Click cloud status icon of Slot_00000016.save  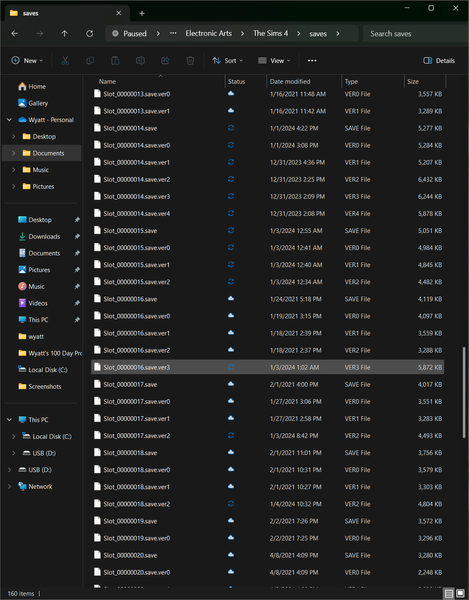pyautogui.click(x=231, y=298)
